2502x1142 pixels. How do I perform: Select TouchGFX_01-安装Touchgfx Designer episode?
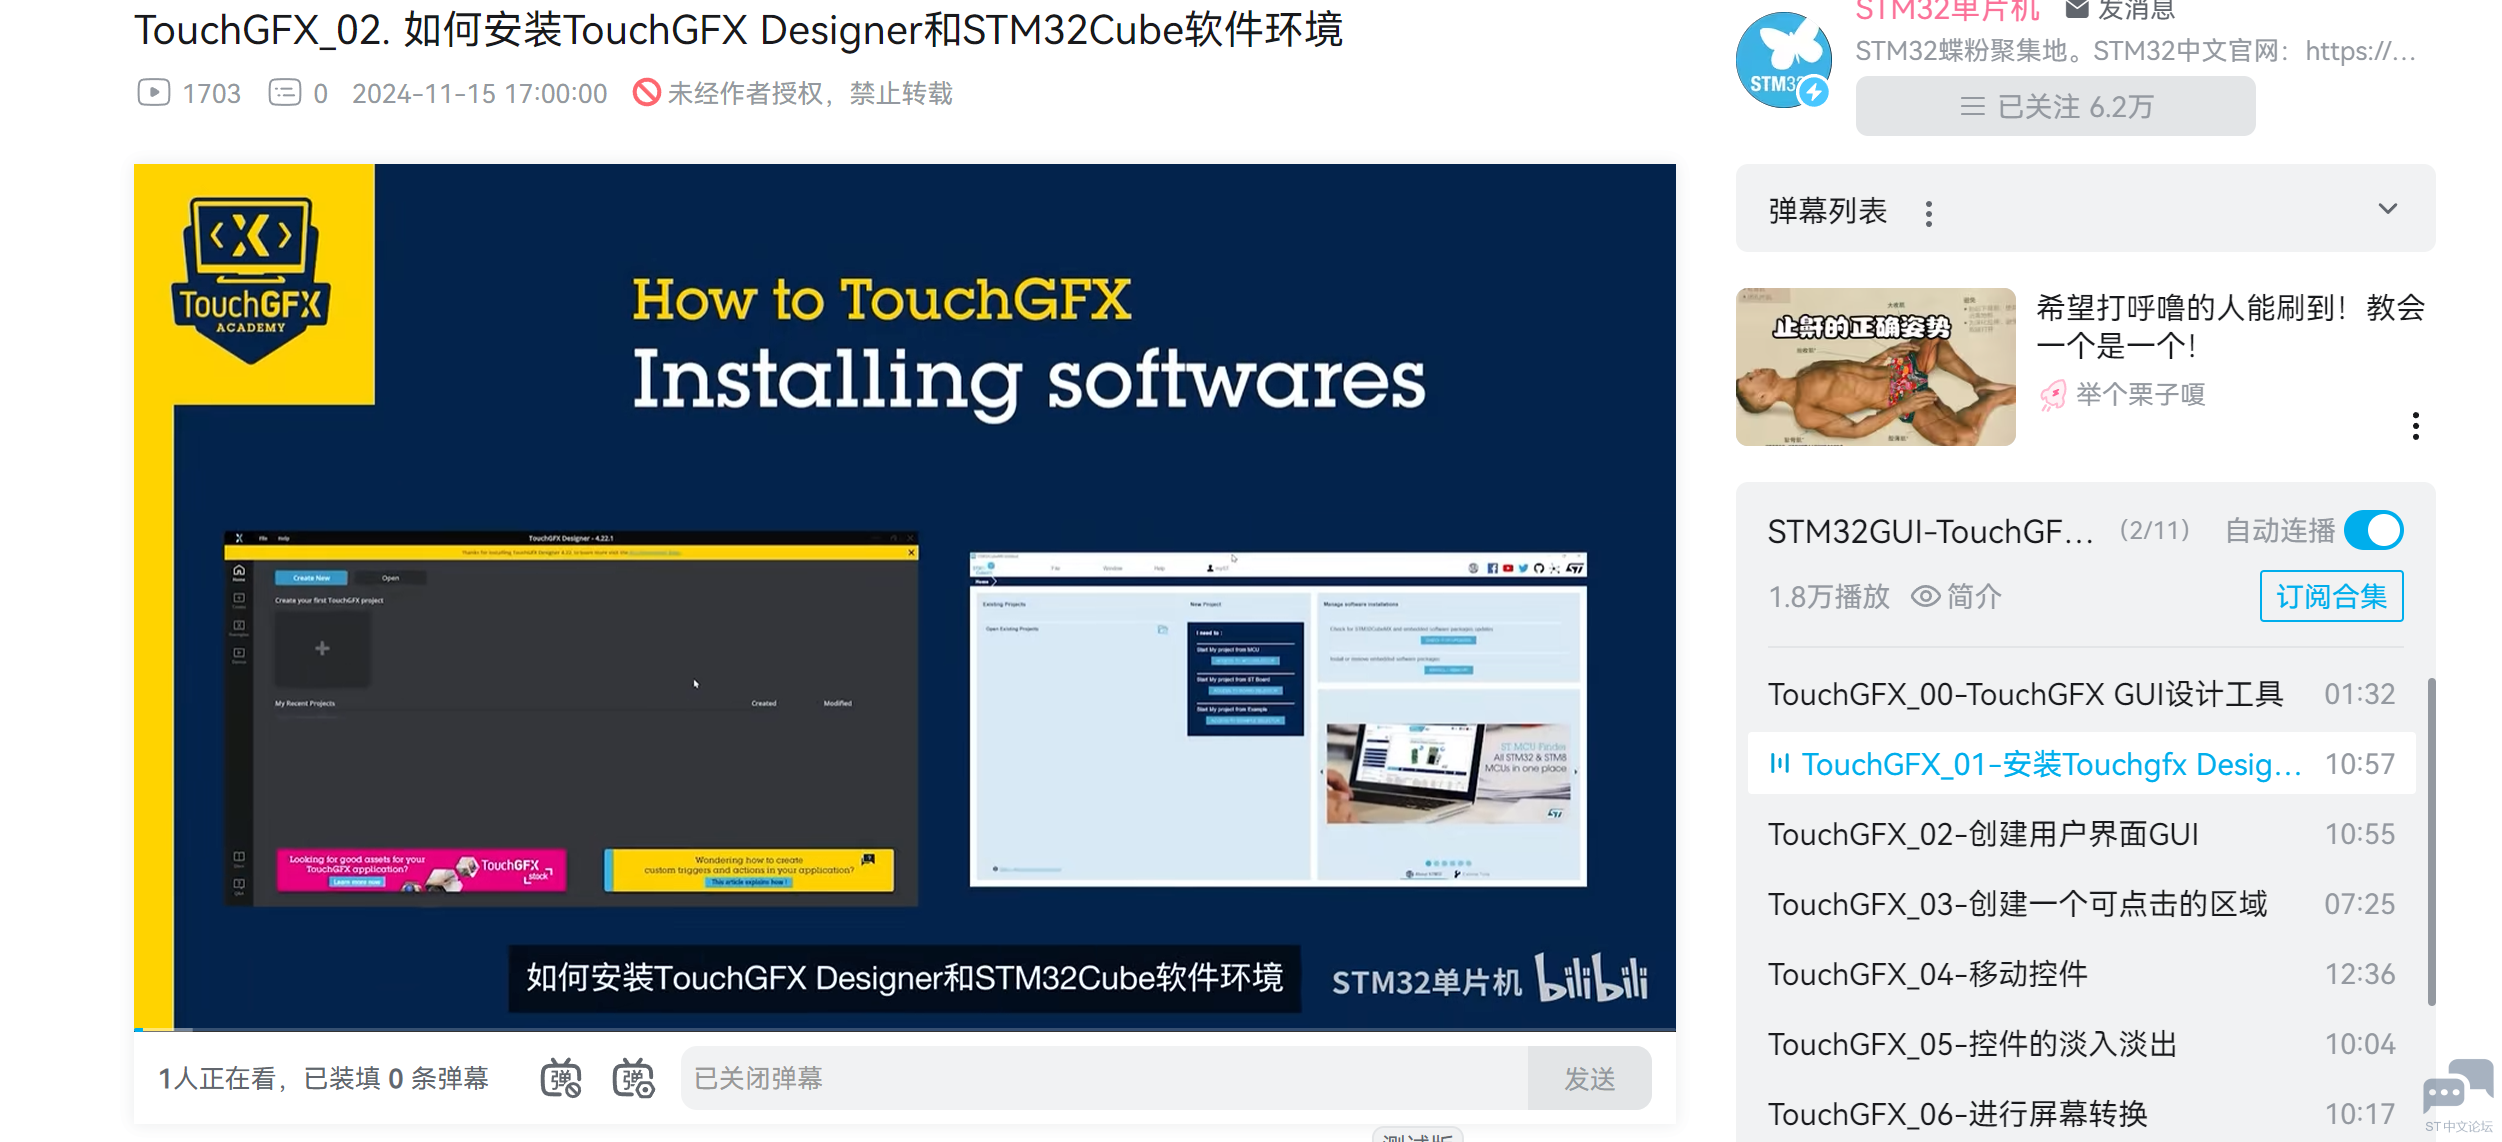2081,764
